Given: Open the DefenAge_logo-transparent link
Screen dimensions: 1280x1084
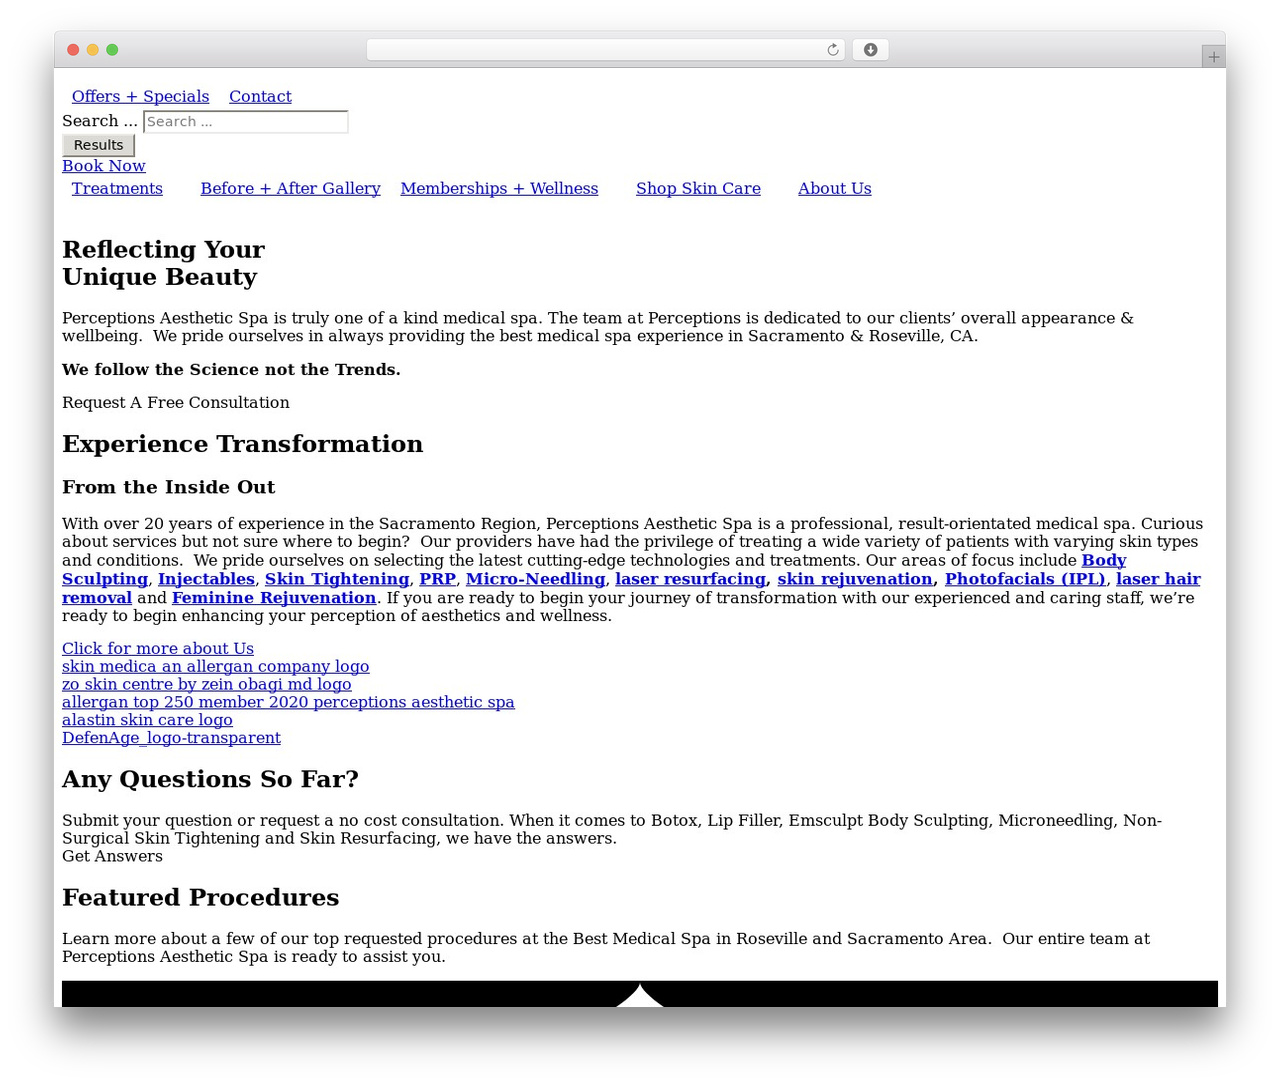Looking at the screenshot, I should pyautogui.click(x=171, y=738).
